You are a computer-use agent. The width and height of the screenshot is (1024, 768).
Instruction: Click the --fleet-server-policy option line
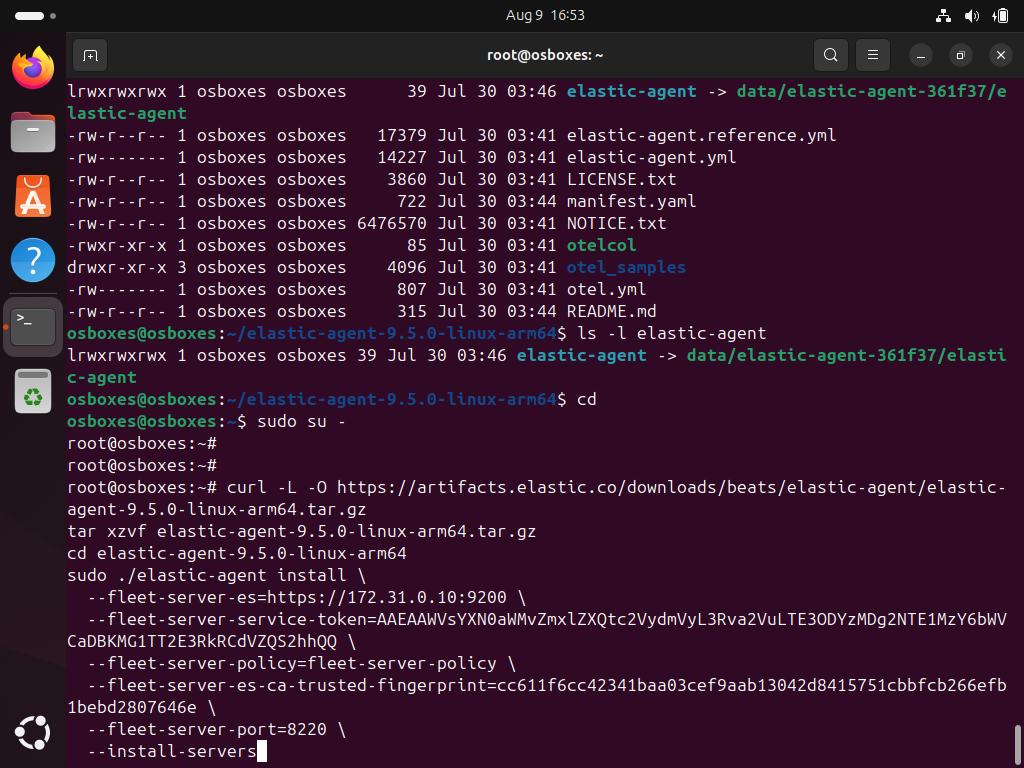point(301,664)
